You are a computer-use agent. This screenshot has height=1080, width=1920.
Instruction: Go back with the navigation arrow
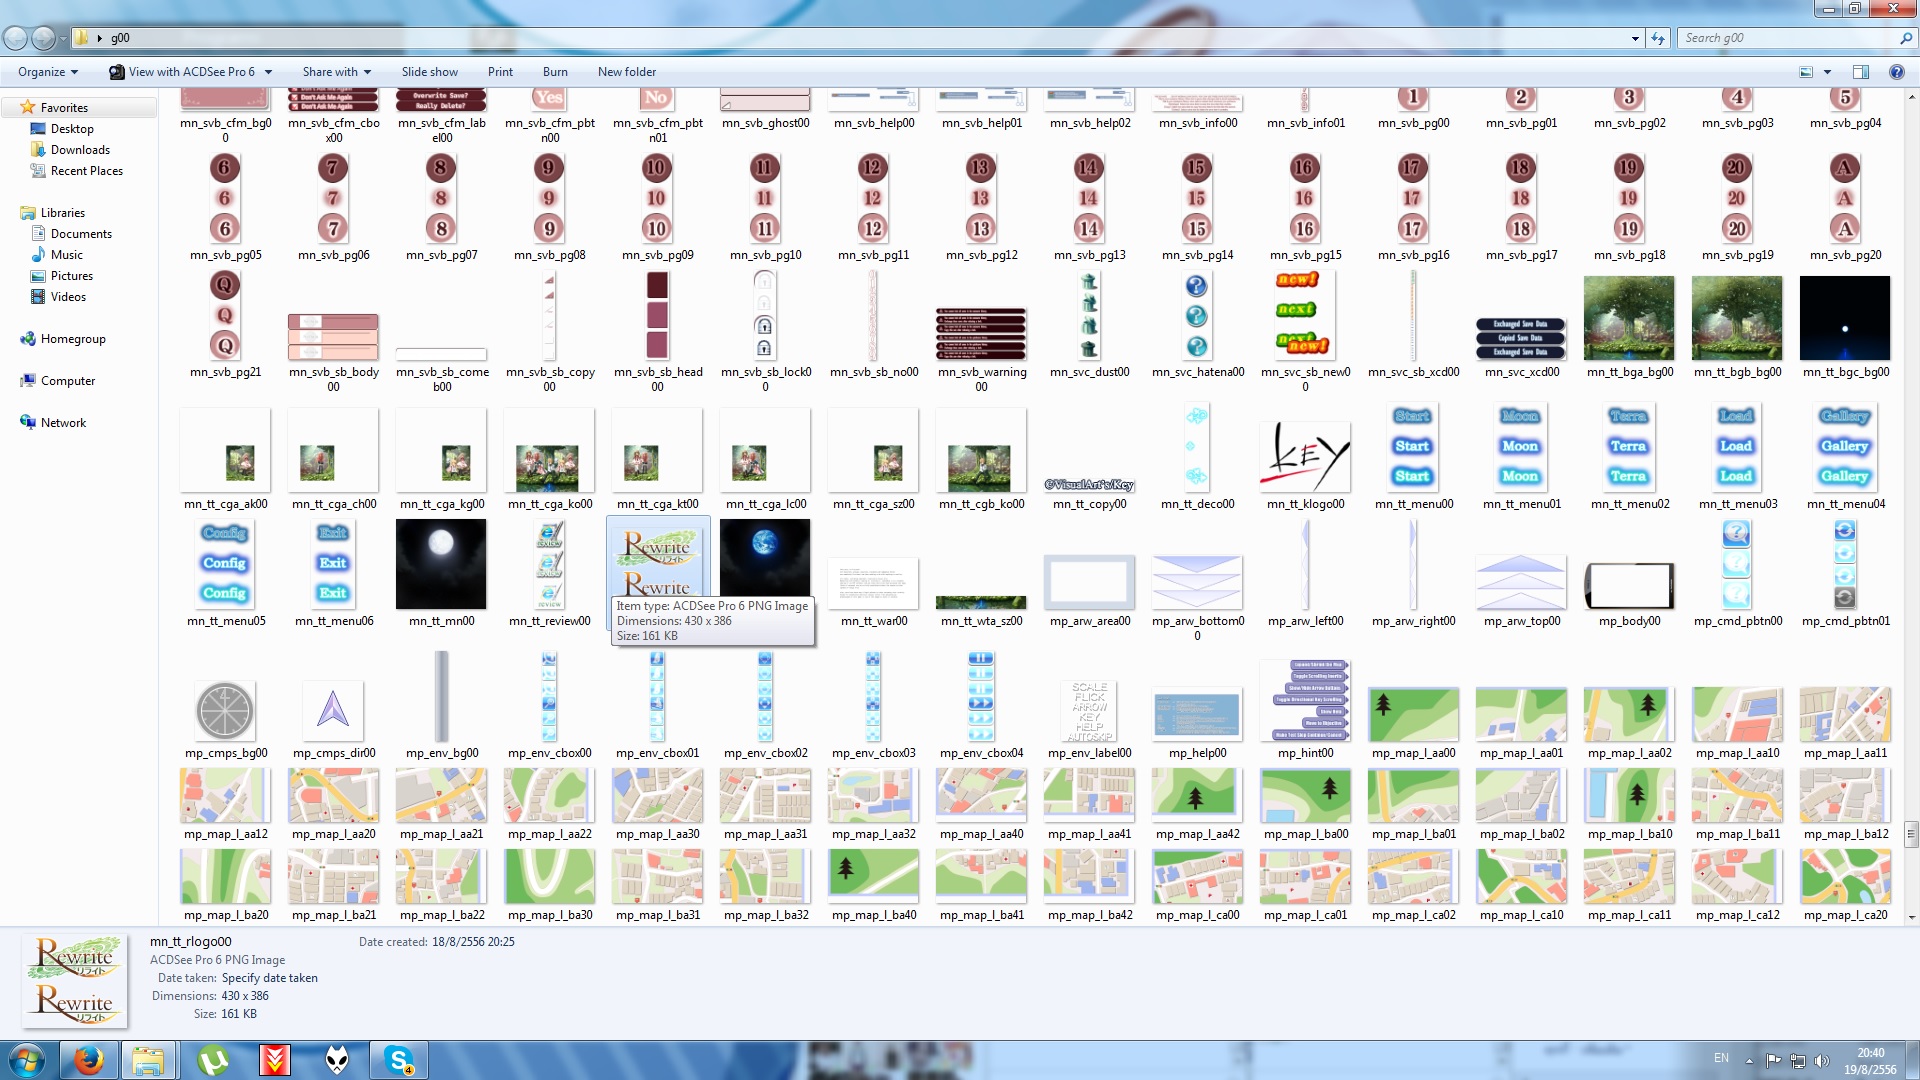click(15, 38)
